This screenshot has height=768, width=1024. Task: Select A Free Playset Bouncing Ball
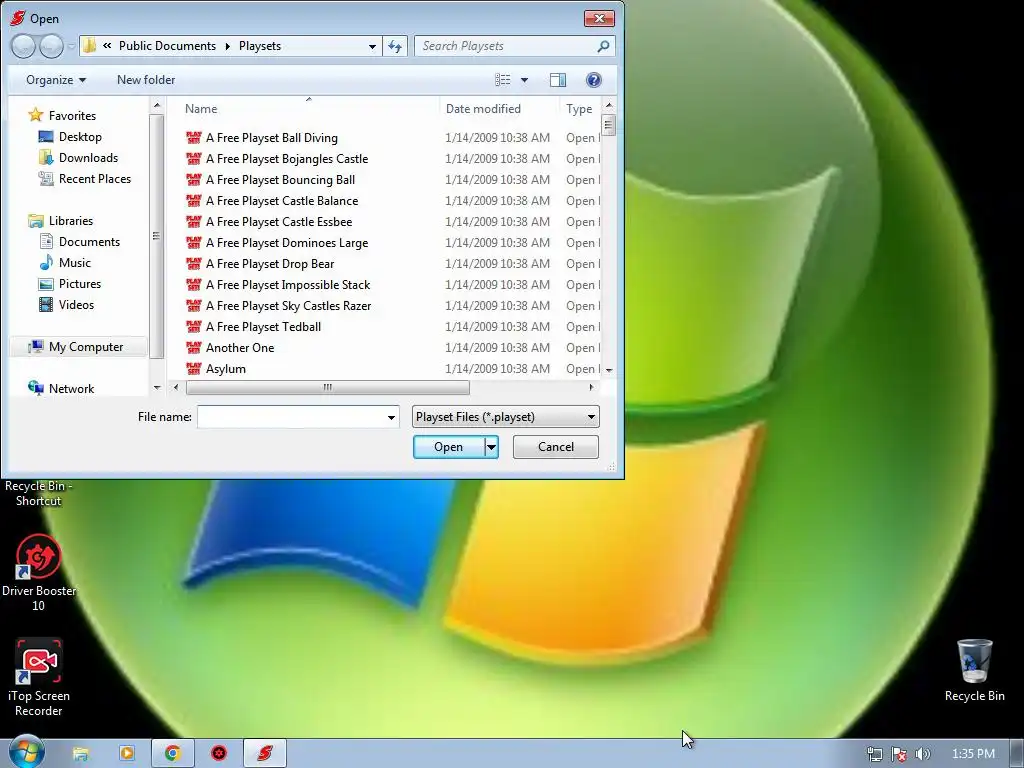click(x=270, y=180)
